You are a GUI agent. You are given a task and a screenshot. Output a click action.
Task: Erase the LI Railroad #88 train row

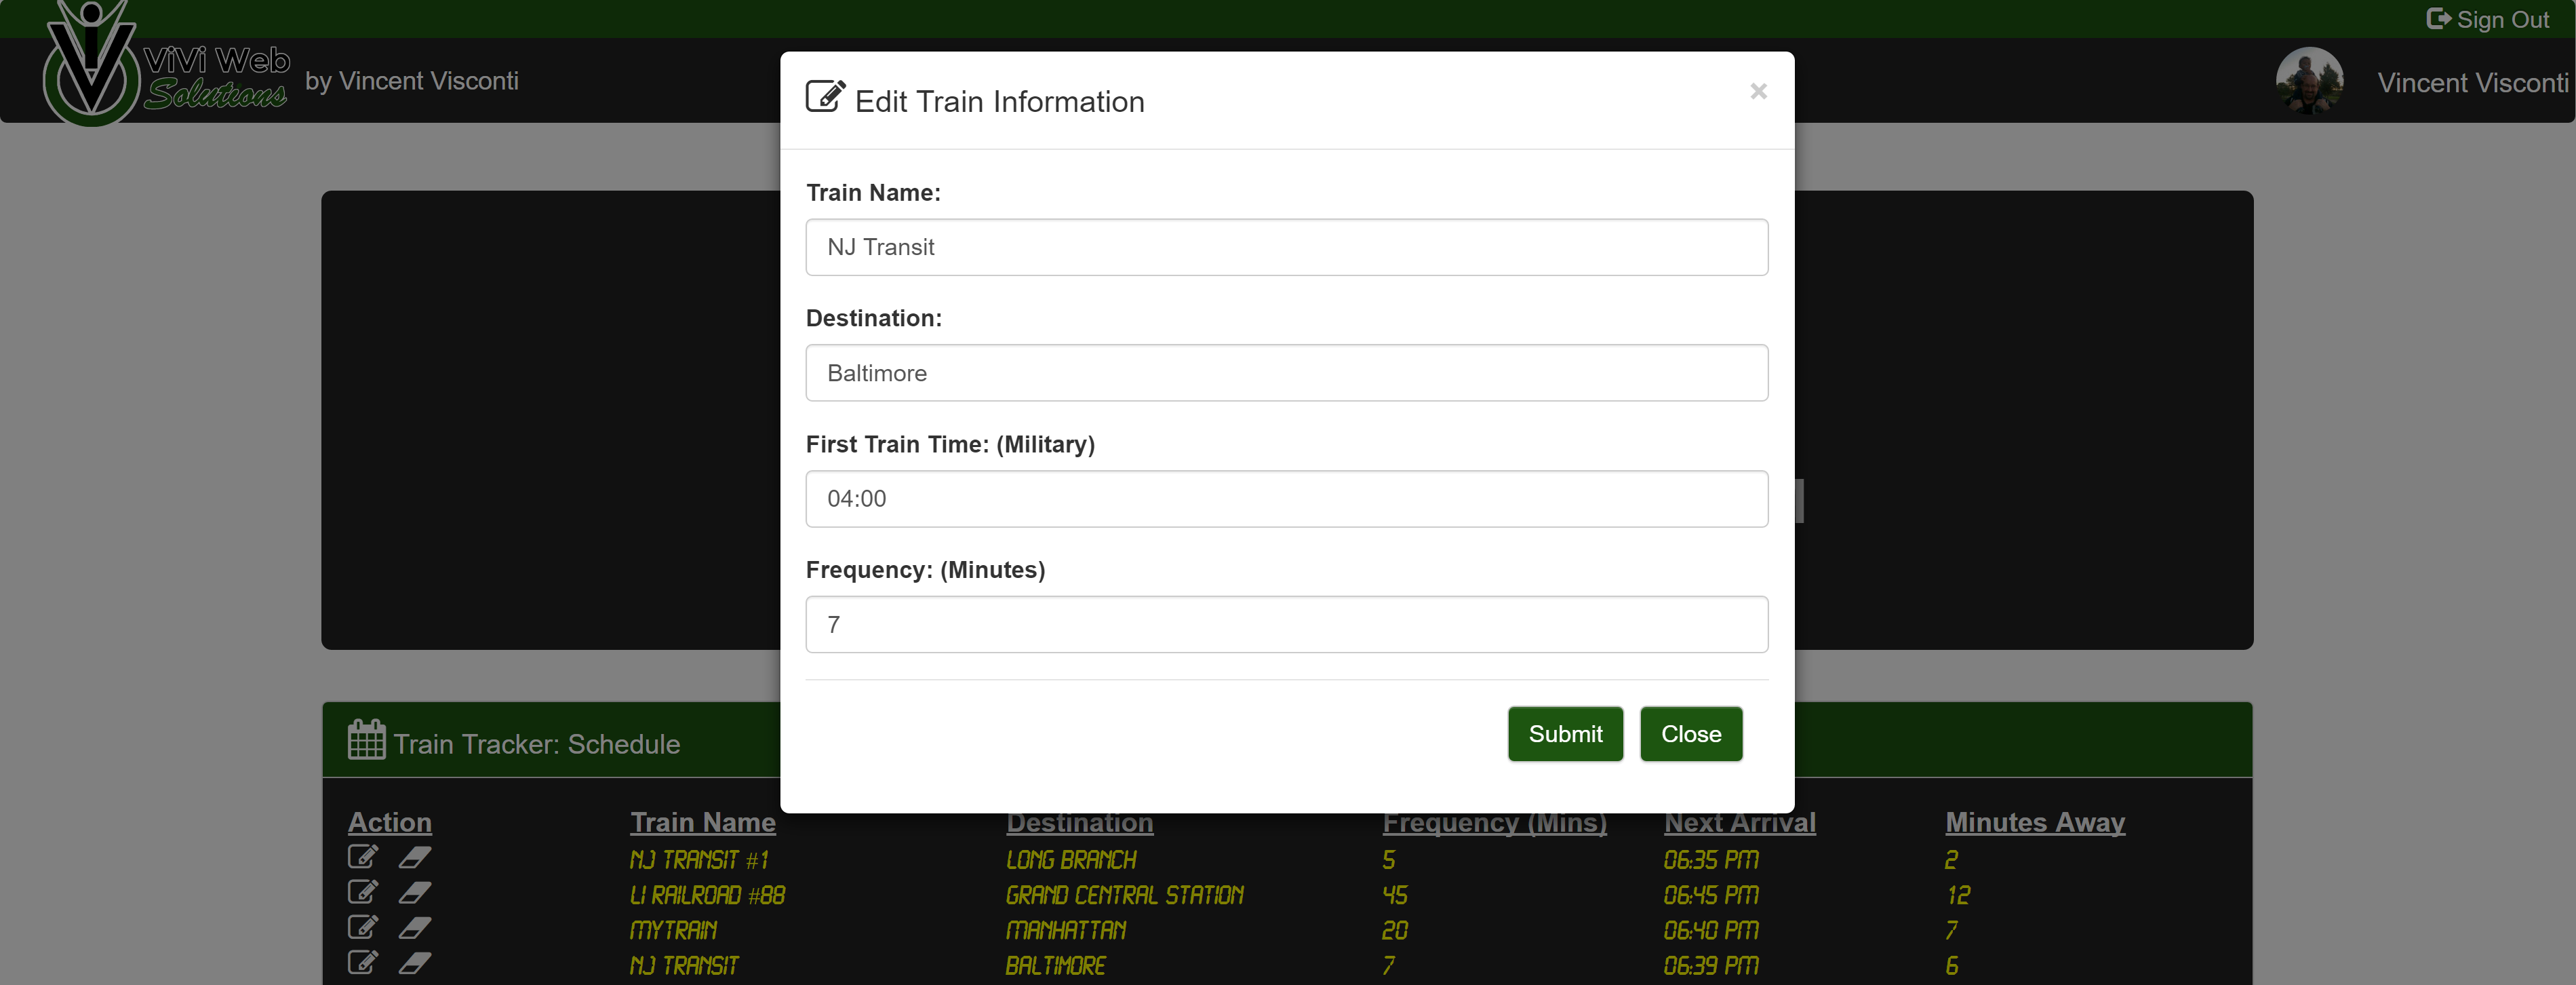pyautogui.click(x=415, y=892)
